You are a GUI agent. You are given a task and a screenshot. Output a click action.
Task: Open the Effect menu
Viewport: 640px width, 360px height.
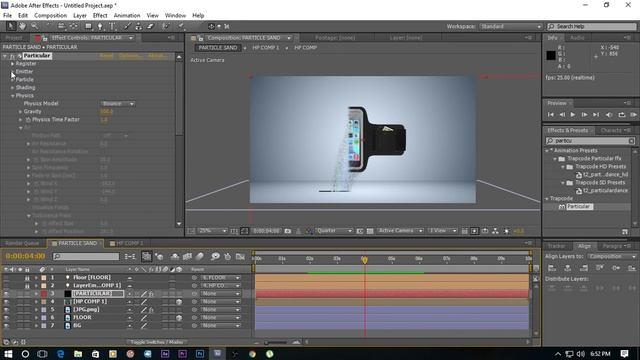coord(100,16)
